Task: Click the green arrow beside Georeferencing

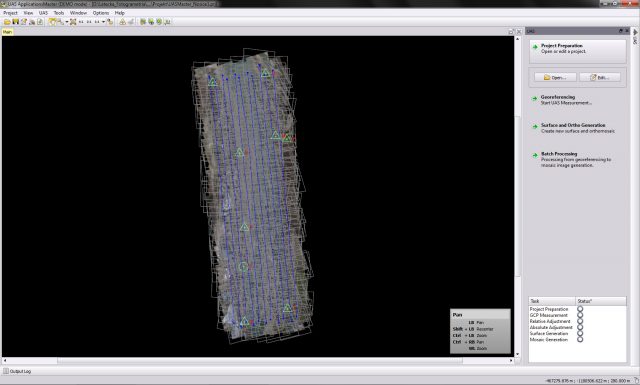Action: point(535,98)
